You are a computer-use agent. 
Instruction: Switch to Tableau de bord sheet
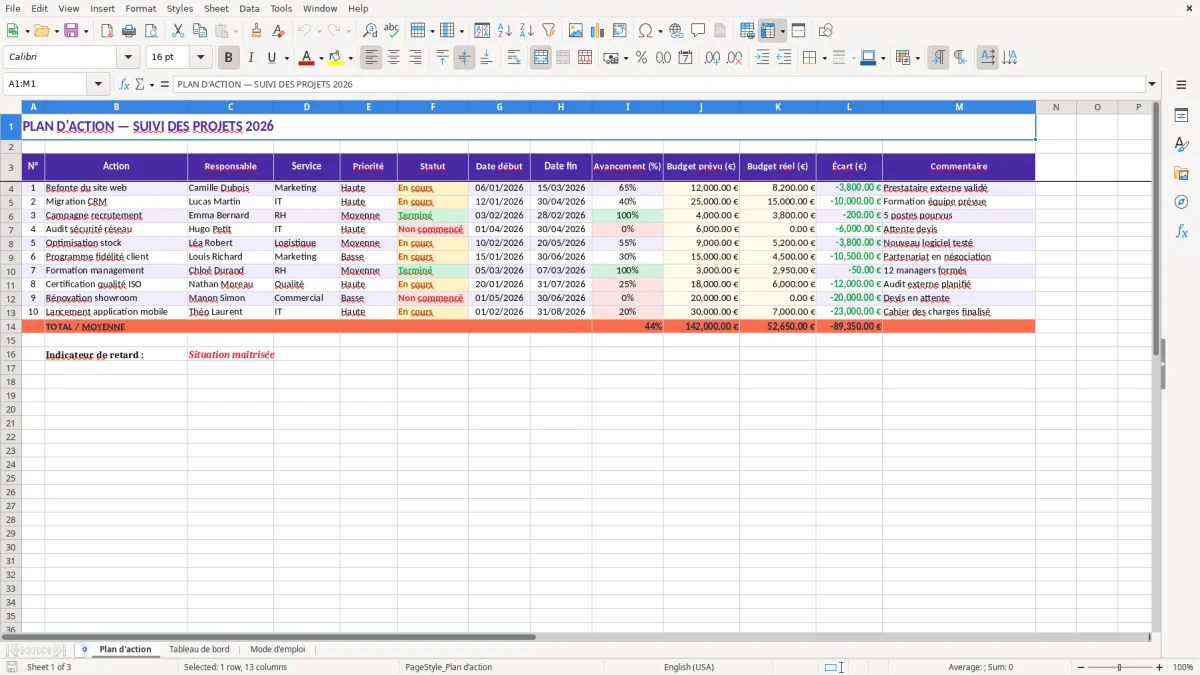[x=199, y=649]
